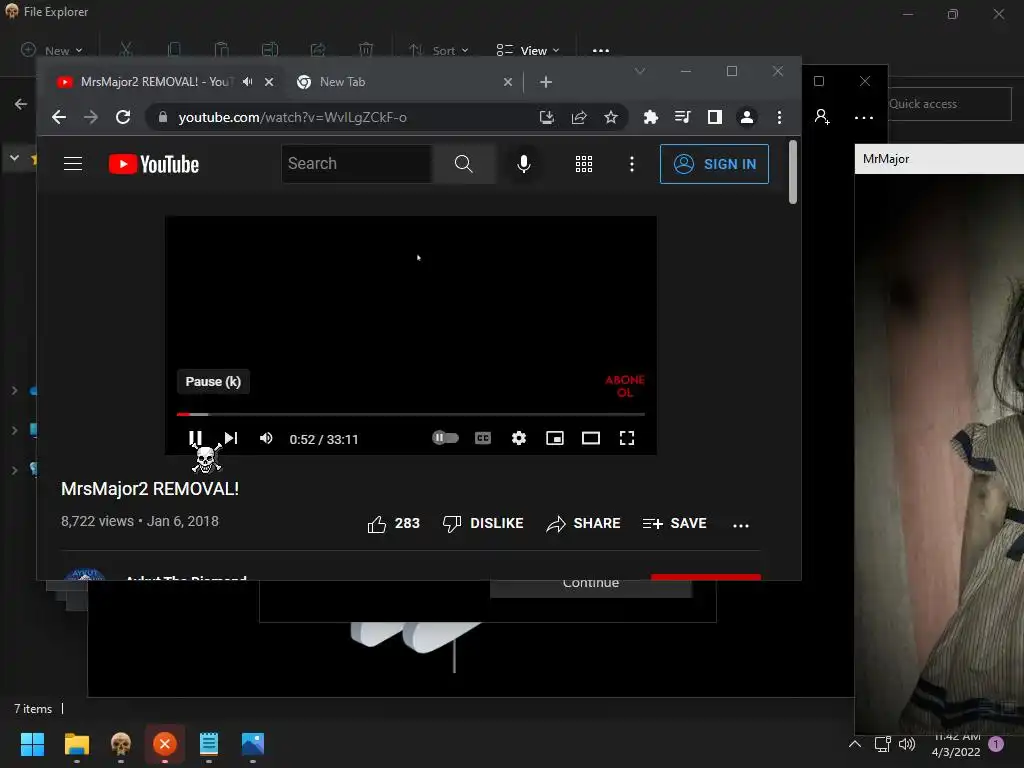This screenshot has width=1024, height=768.
Task: Open the New menu in File Explorer
Action: pos(52,50)
